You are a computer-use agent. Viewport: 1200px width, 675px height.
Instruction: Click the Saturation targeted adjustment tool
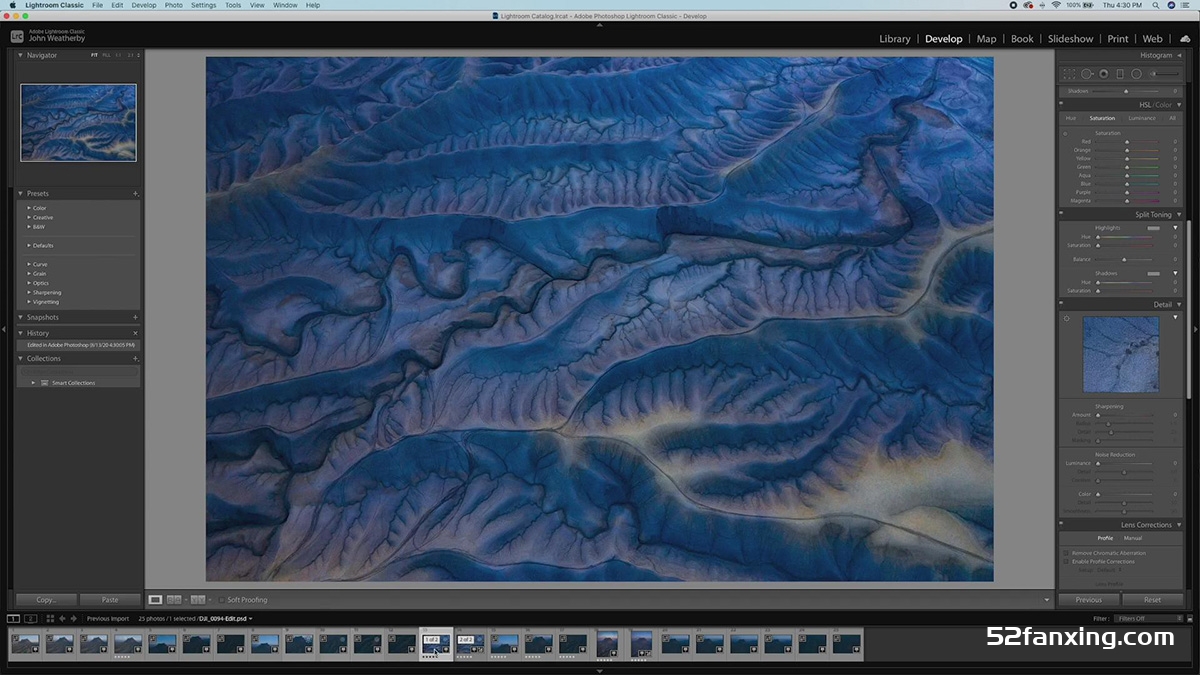pos(1065,133)
